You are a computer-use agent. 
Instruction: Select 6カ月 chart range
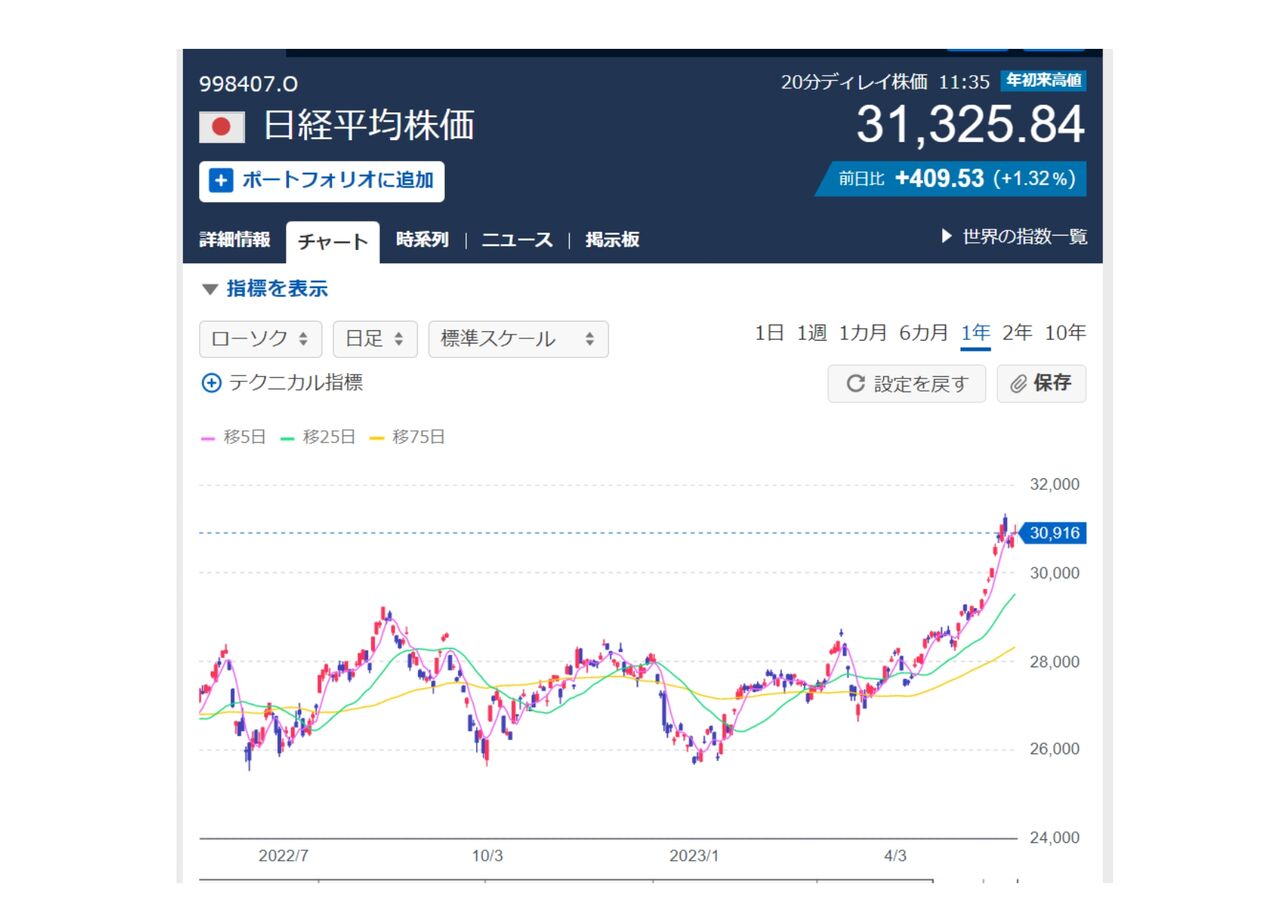click(924, 334)
